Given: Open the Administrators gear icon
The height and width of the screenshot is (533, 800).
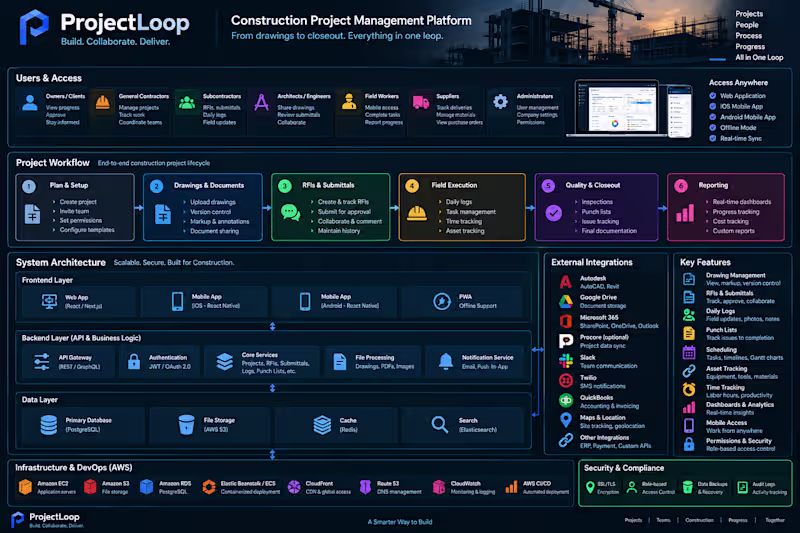Looking at the screenshot, I should [x=500, y=101].
